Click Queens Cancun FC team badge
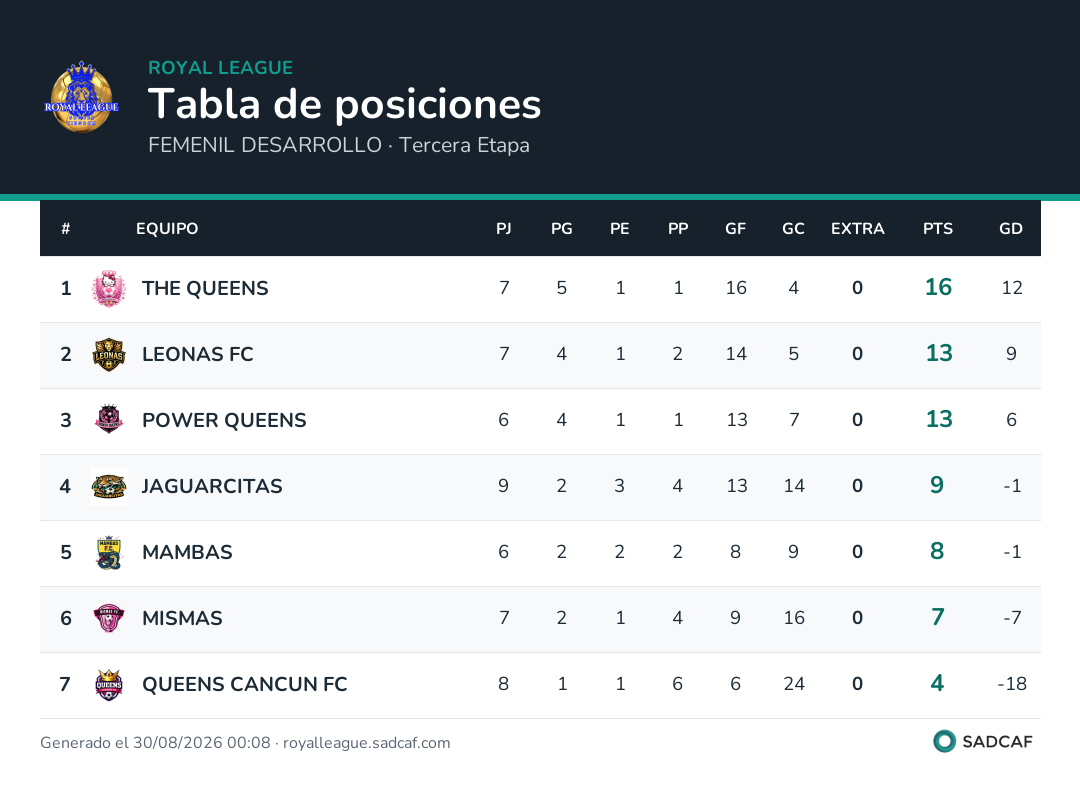 [x=109, y=685]
